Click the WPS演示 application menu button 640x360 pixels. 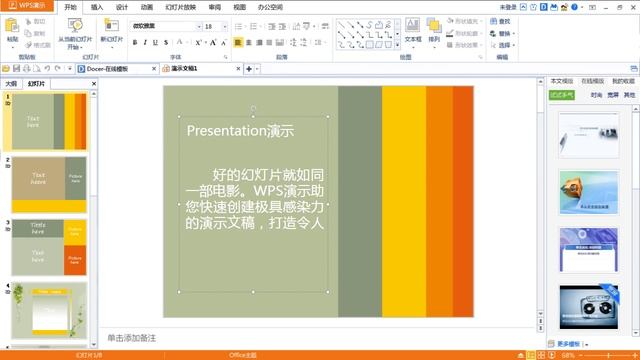click(27, 5)
